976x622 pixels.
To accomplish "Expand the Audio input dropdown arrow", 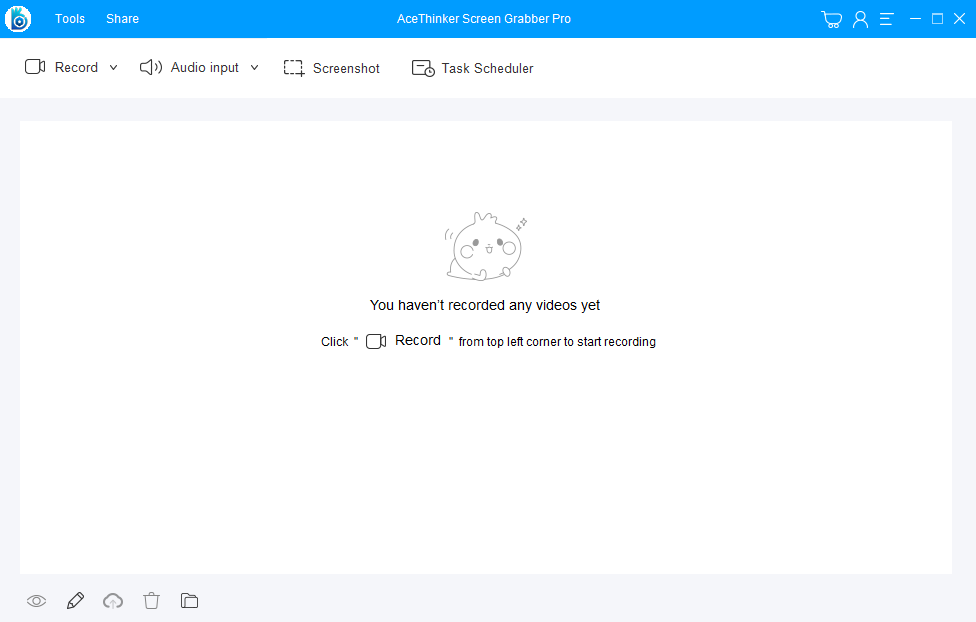I will coord(255,67).
